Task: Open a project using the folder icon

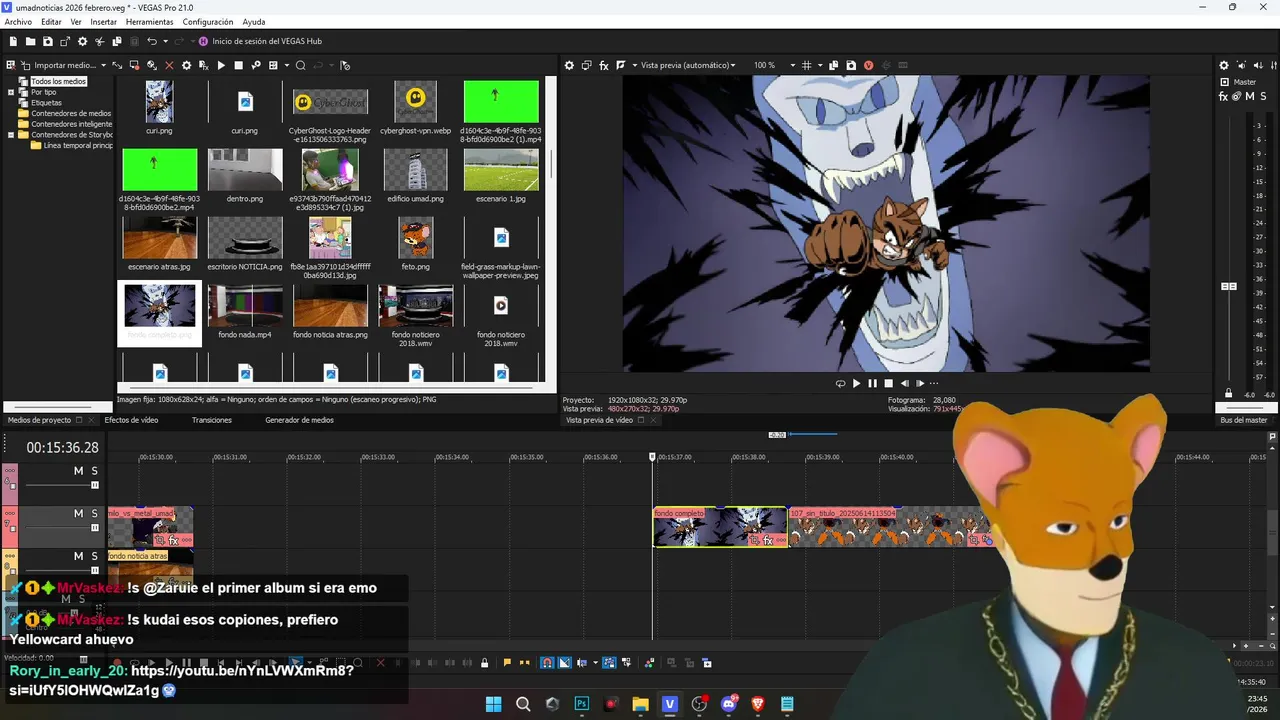Action: click(30, 41)
